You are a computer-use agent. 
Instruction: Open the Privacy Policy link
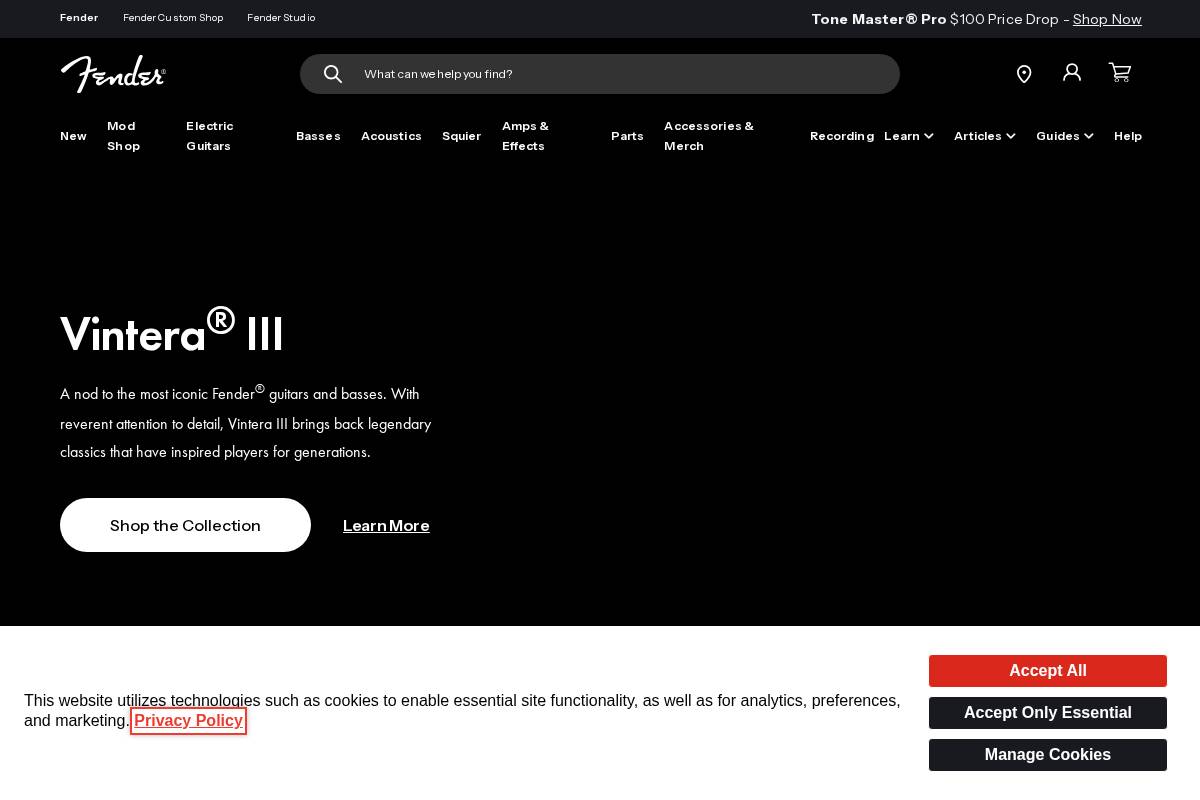(188, 721)
